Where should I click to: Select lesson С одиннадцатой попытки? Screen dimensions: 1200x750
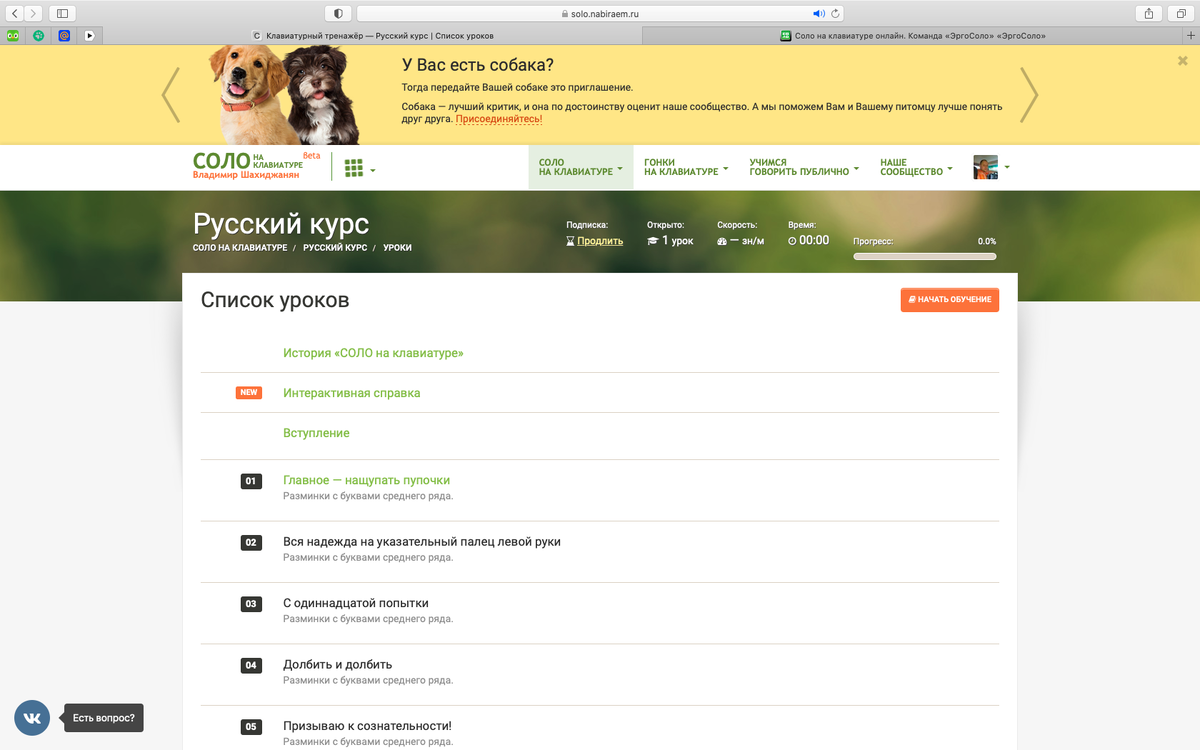point(356,603)
